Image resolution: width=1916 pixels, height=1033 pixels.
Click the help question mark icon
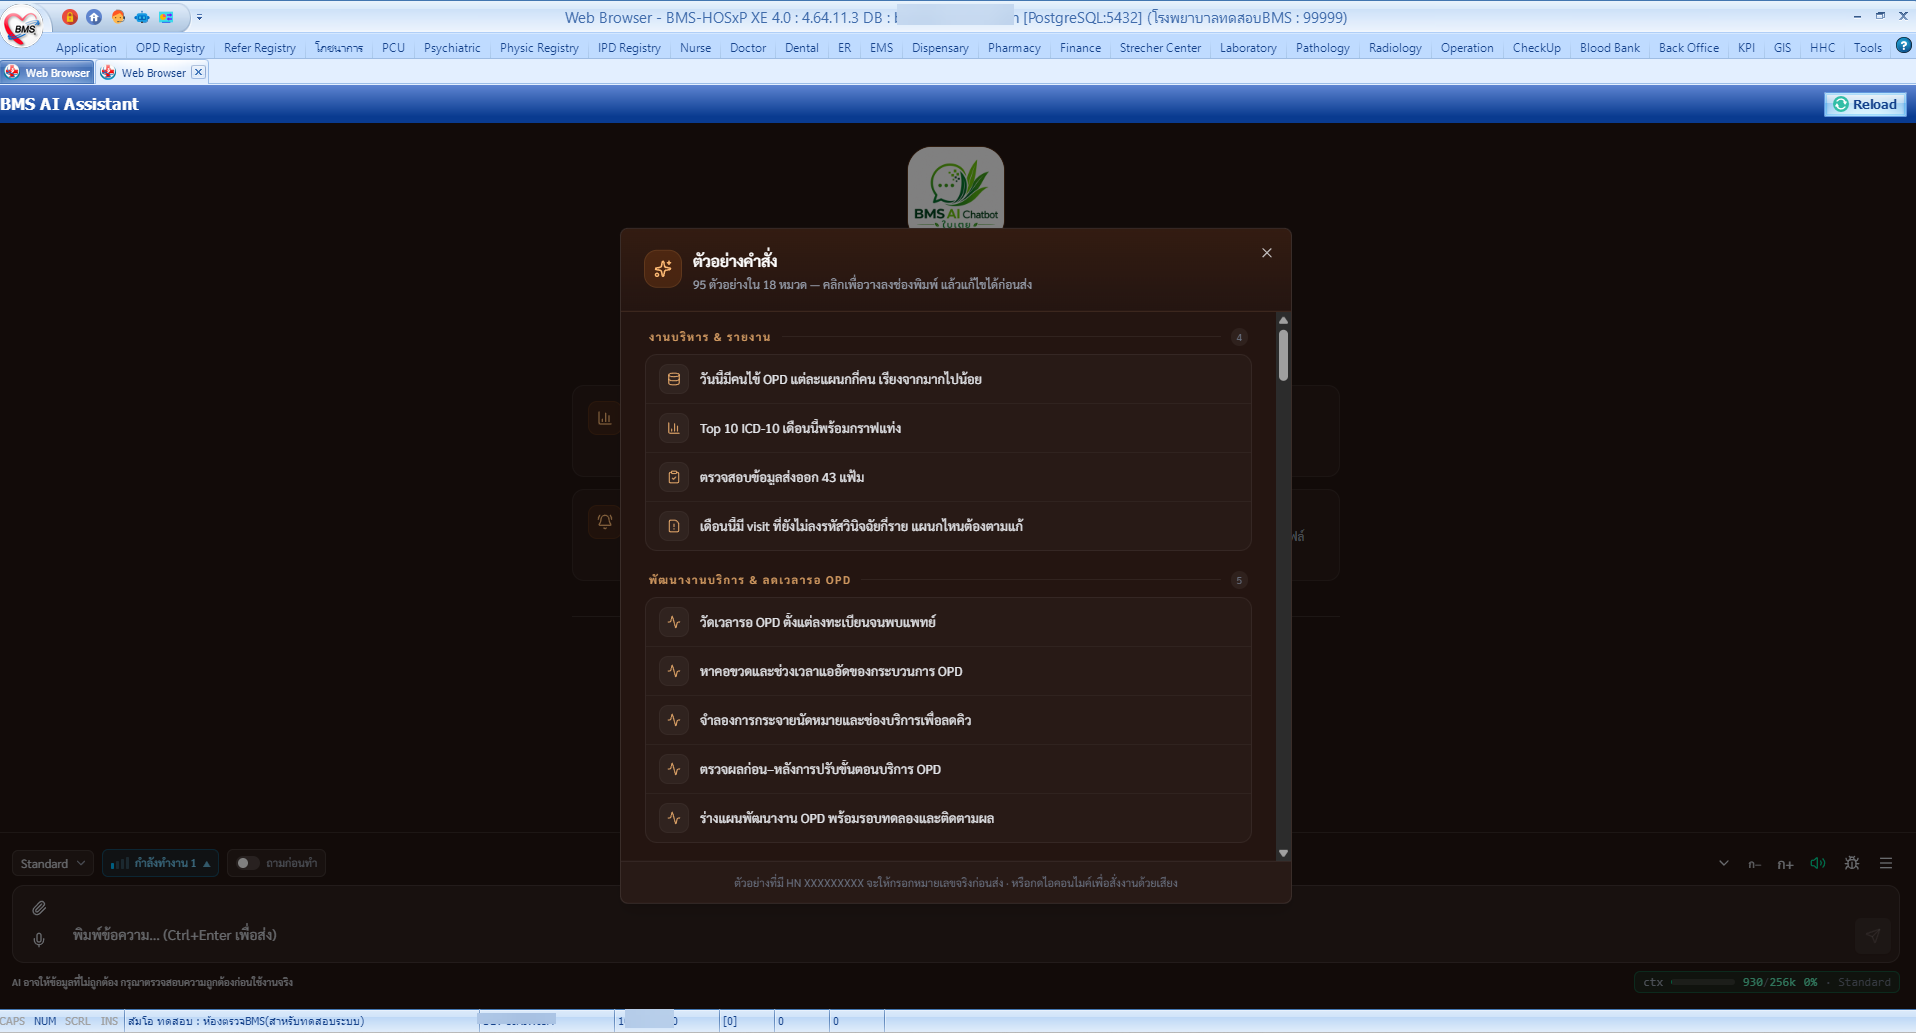pyautogui.click(x=1904, y=45)
